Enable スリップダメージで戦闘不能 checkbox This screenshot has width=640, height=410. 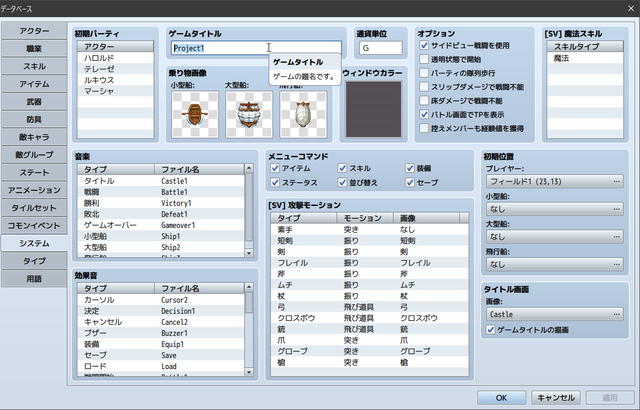click(x=424, y=87)
